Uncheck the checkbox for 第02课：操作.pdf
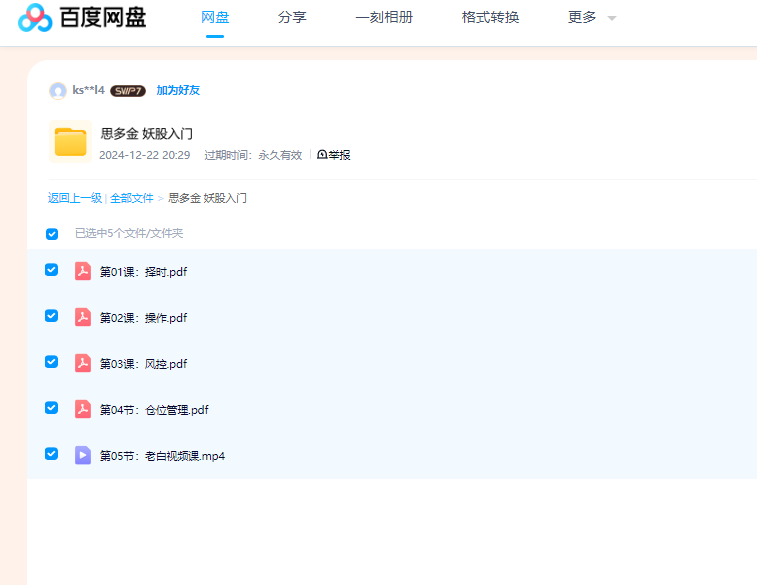The height and width of the screenshot is (585, 757). point(52,316)
